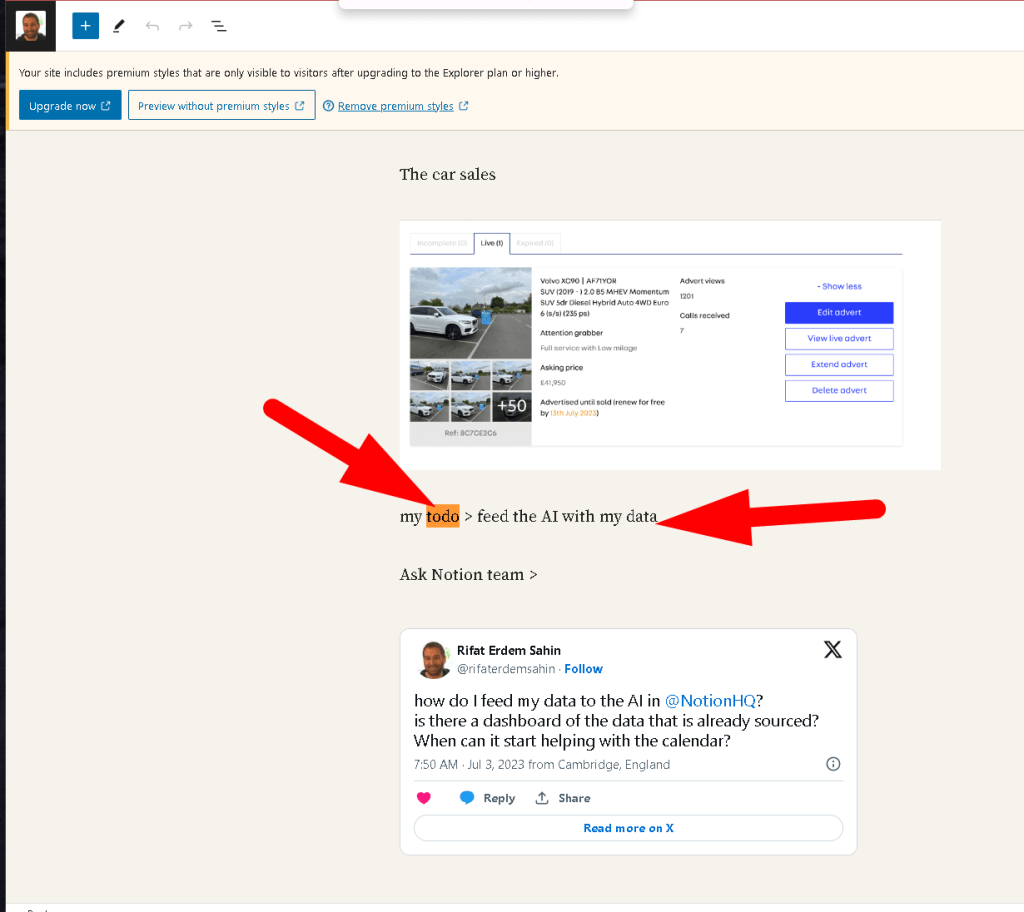Click the 'Live (1)' tab in the image
The height and width of the screenshot is (912, 1024).
(492, 243)
